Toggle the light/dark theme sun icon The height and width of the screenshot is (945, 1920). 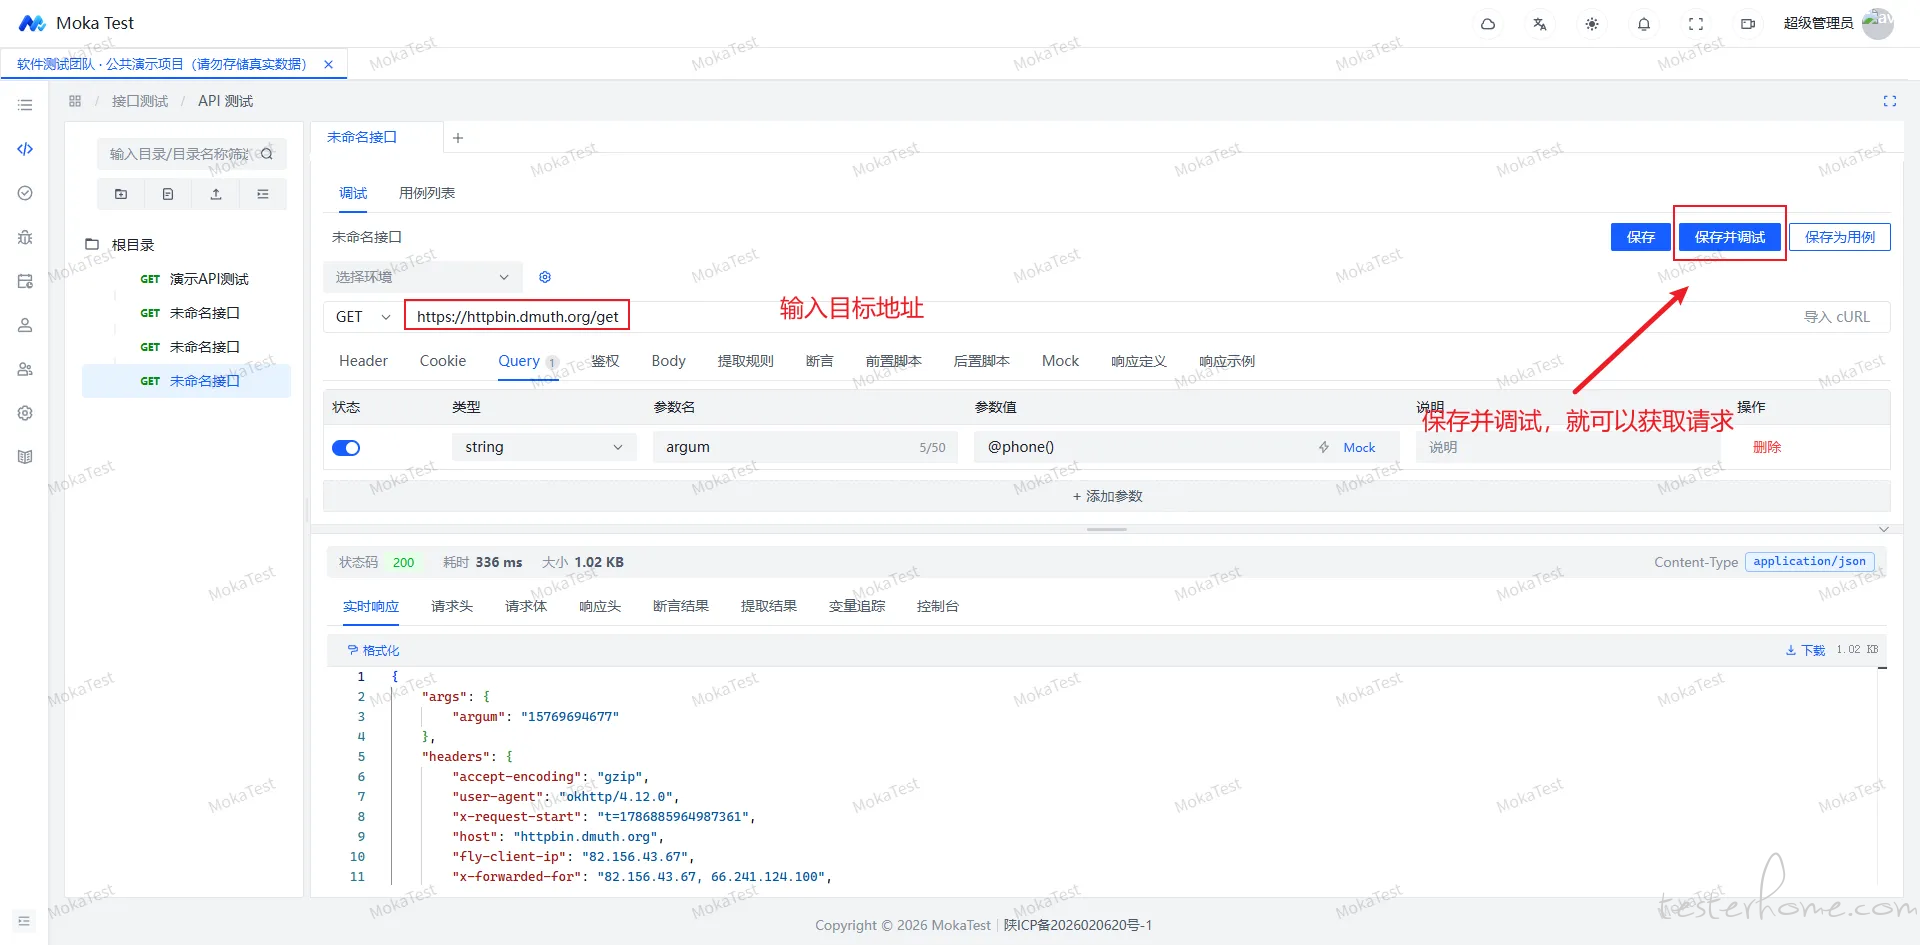1592,24
